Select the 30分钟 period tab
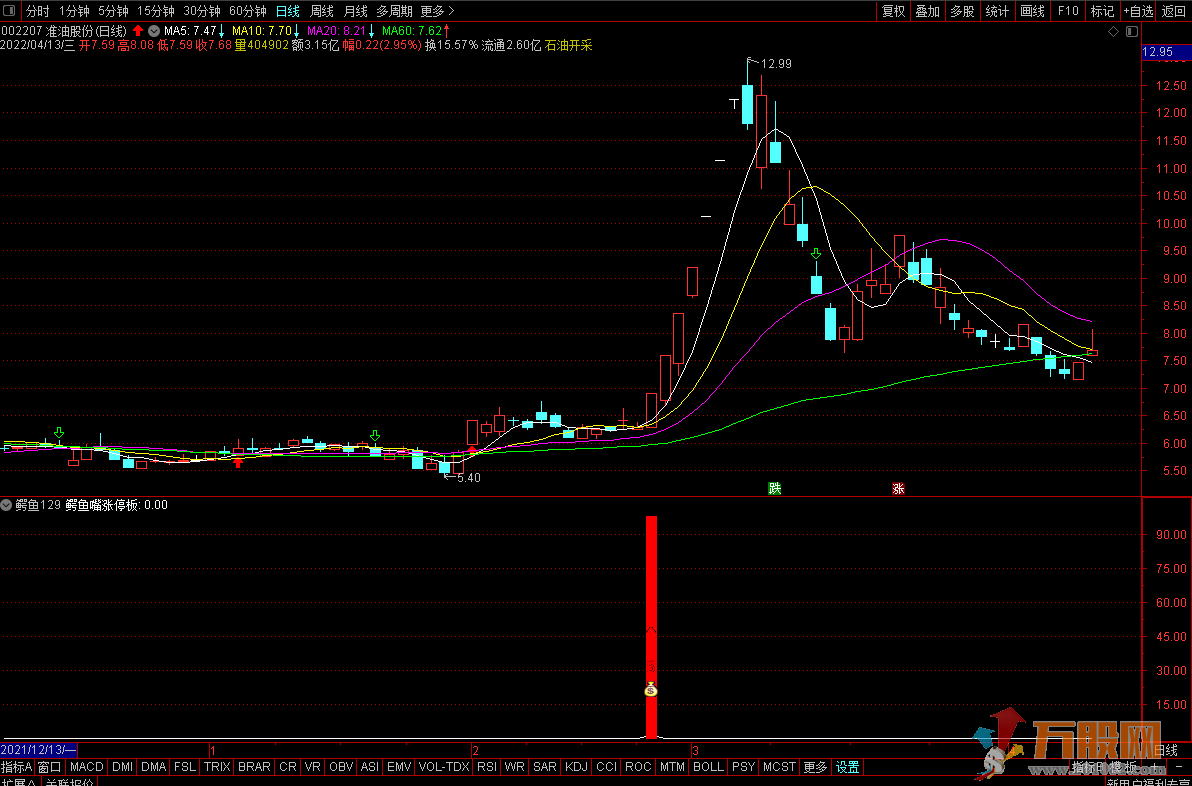Viewport: 1192px width, 786px height. point(202,11)
